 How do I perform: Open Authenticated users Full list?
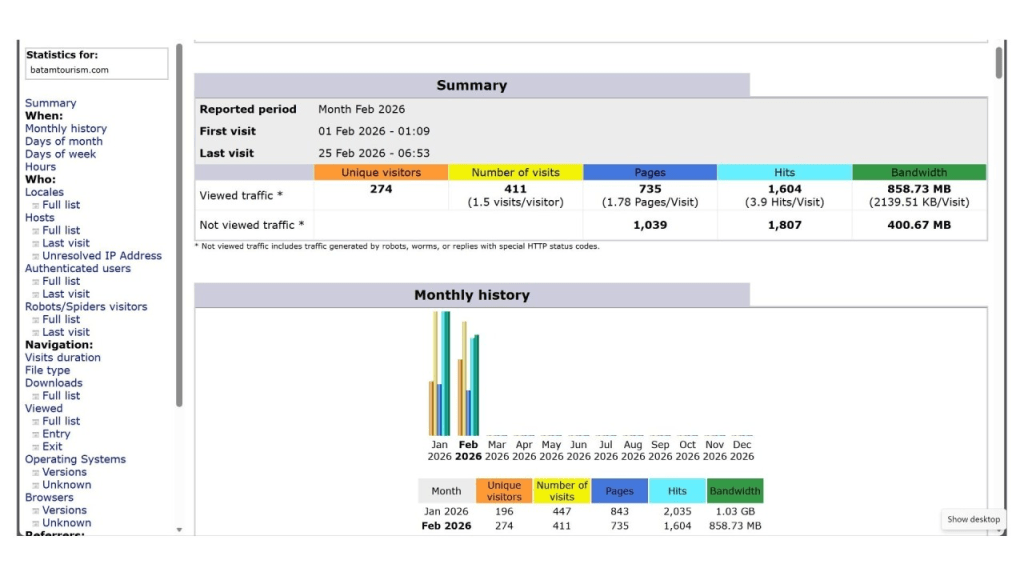61,281
